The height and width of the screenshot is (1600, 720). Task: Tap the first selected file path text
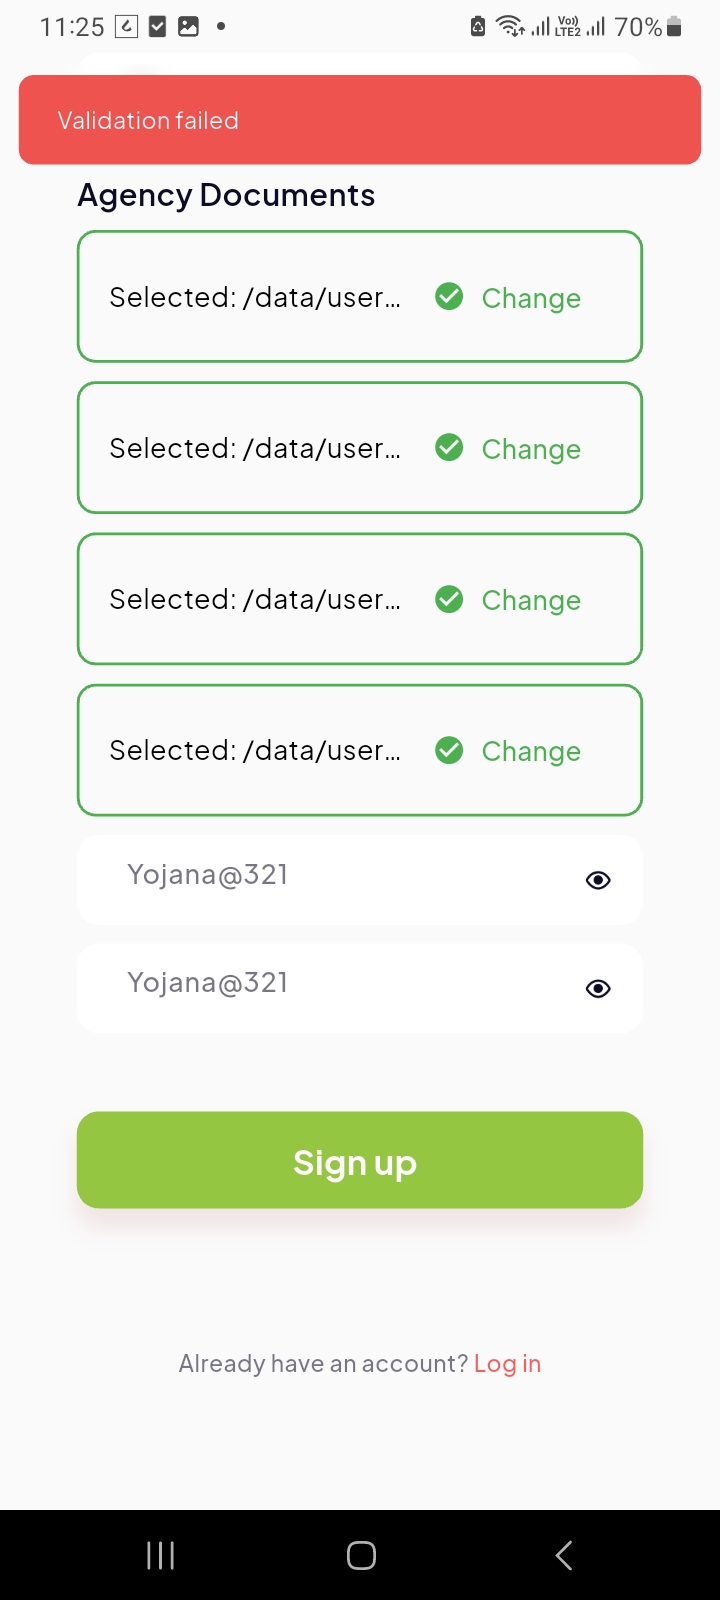point(255,298)
